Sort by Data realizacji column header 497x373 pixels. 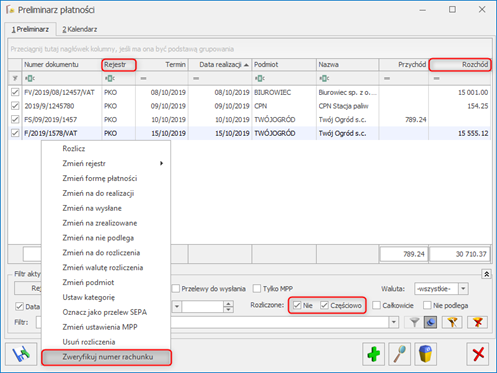[x=220, y=64]
